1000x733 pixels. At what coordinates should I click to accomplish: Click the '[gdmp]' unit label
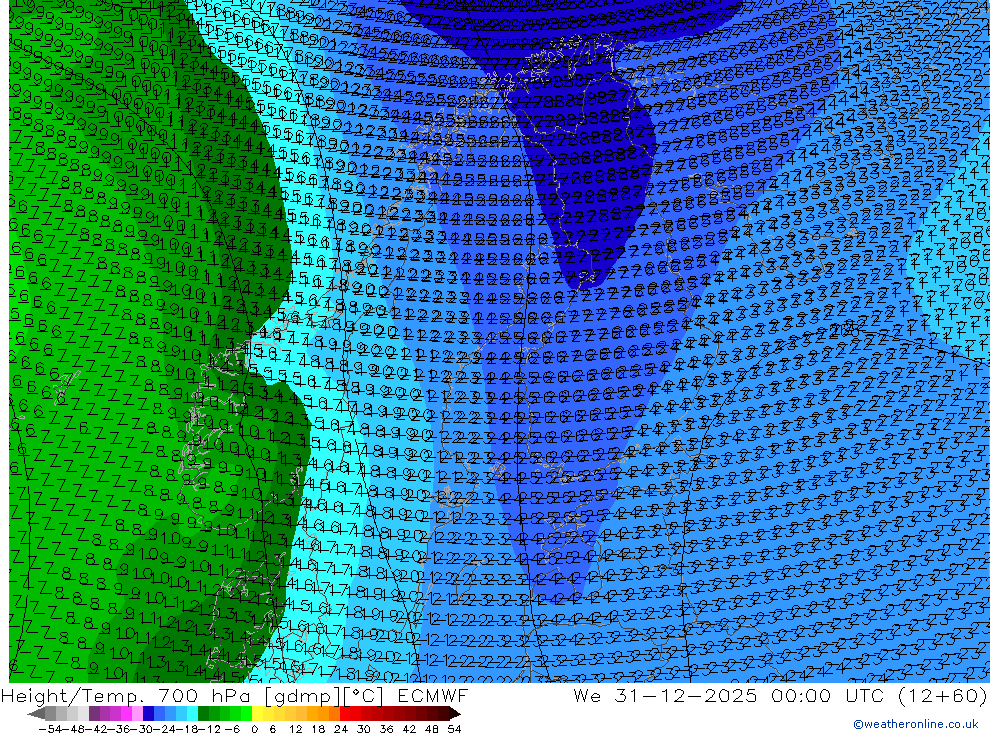302,697
